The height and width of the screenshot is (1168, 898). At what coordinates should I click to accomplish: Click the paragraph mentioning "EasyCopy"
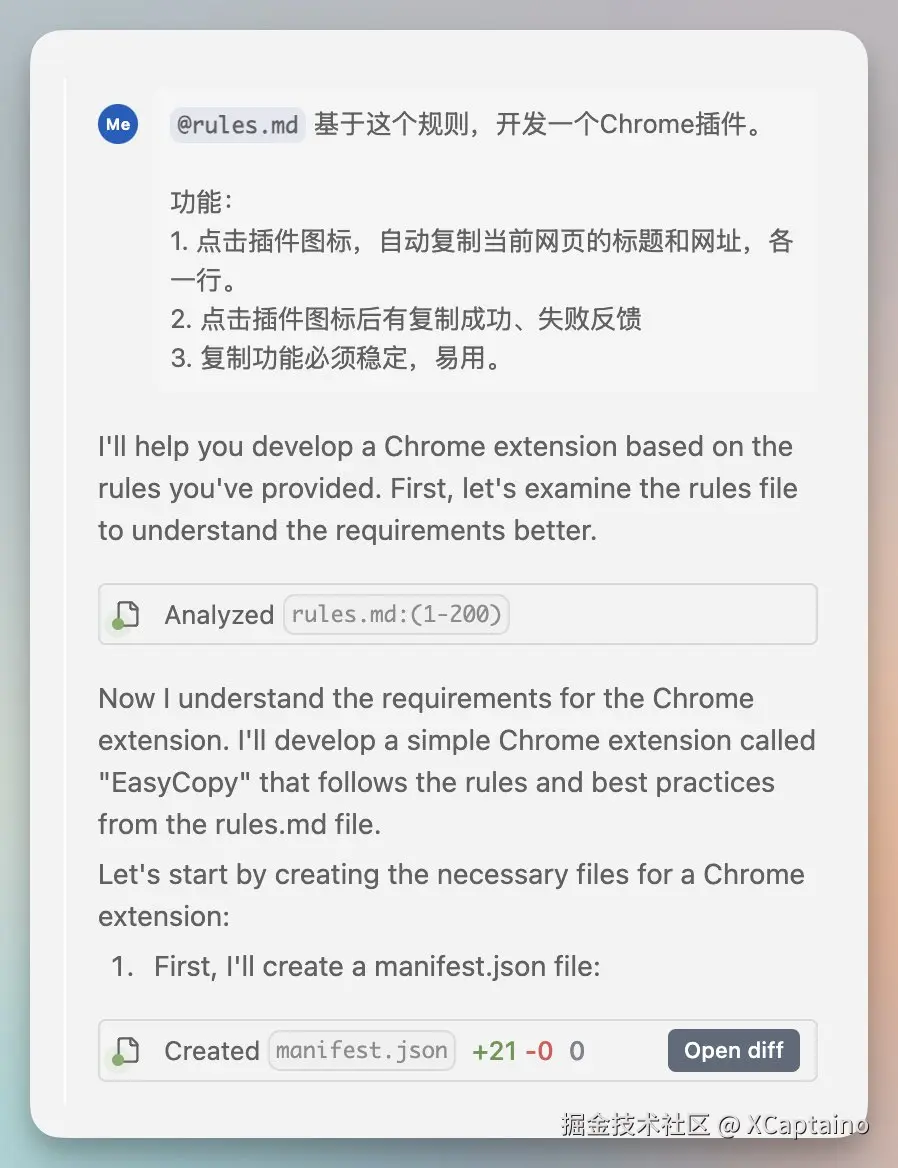456,760
